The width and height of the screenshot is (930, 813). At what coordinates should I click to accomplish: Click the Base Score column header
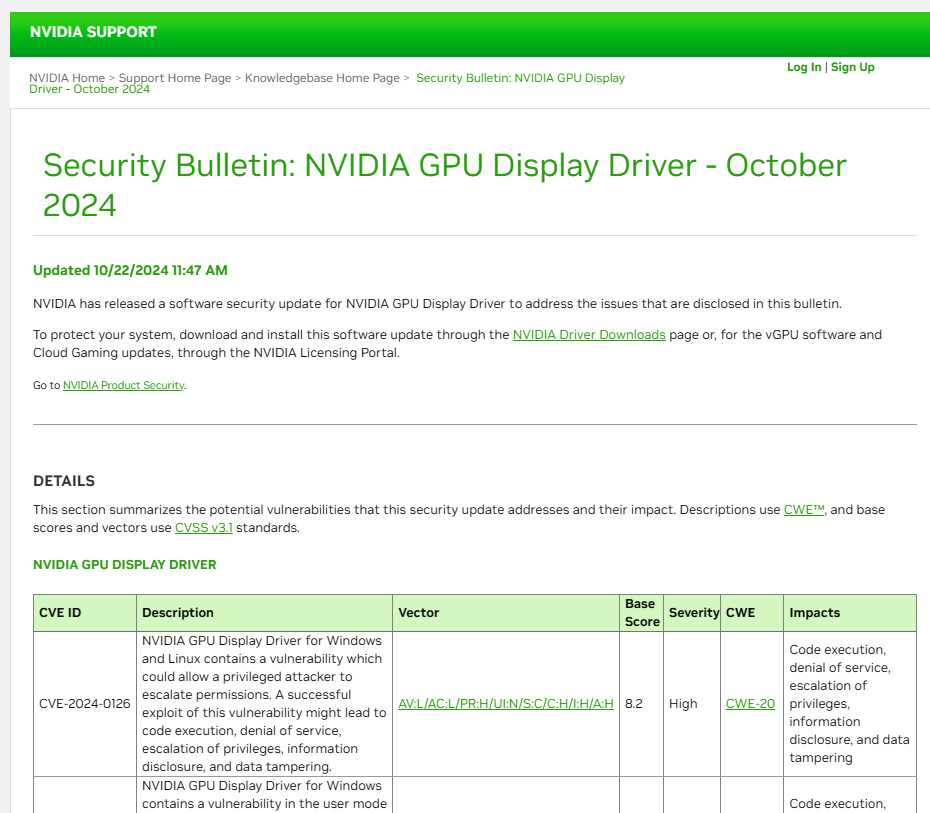(x=641, y=613)
